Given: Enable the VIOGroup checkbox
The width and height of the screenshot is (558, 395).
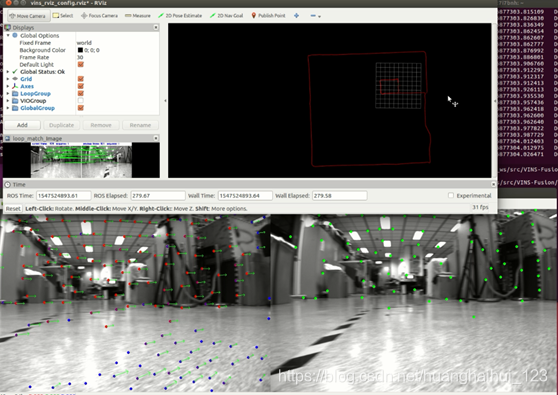Looking at the screenshot, I should point(81,101).
